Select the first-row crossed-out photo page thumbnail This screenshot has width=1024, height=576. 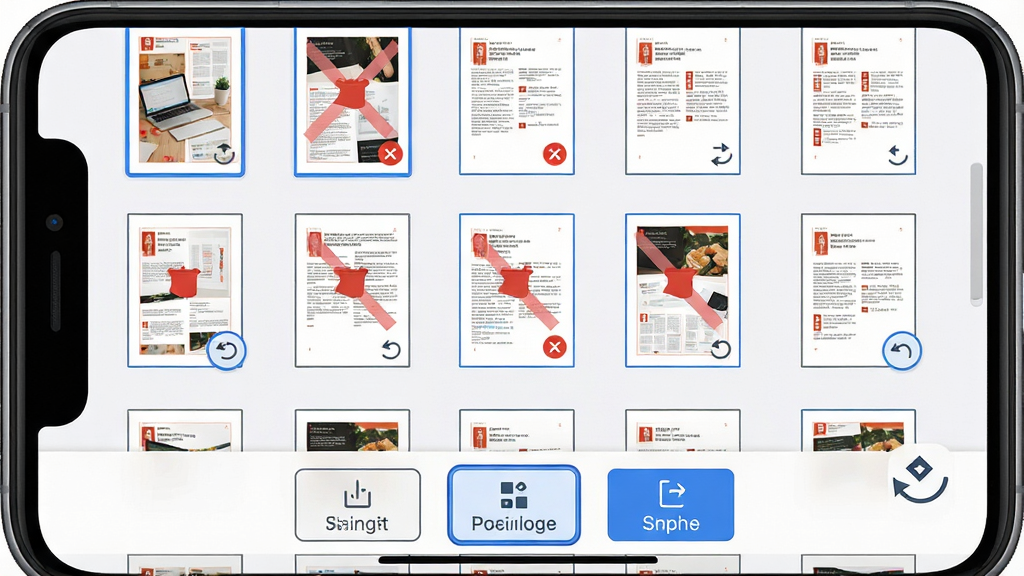pyautogui.click(x=353, y=102)
